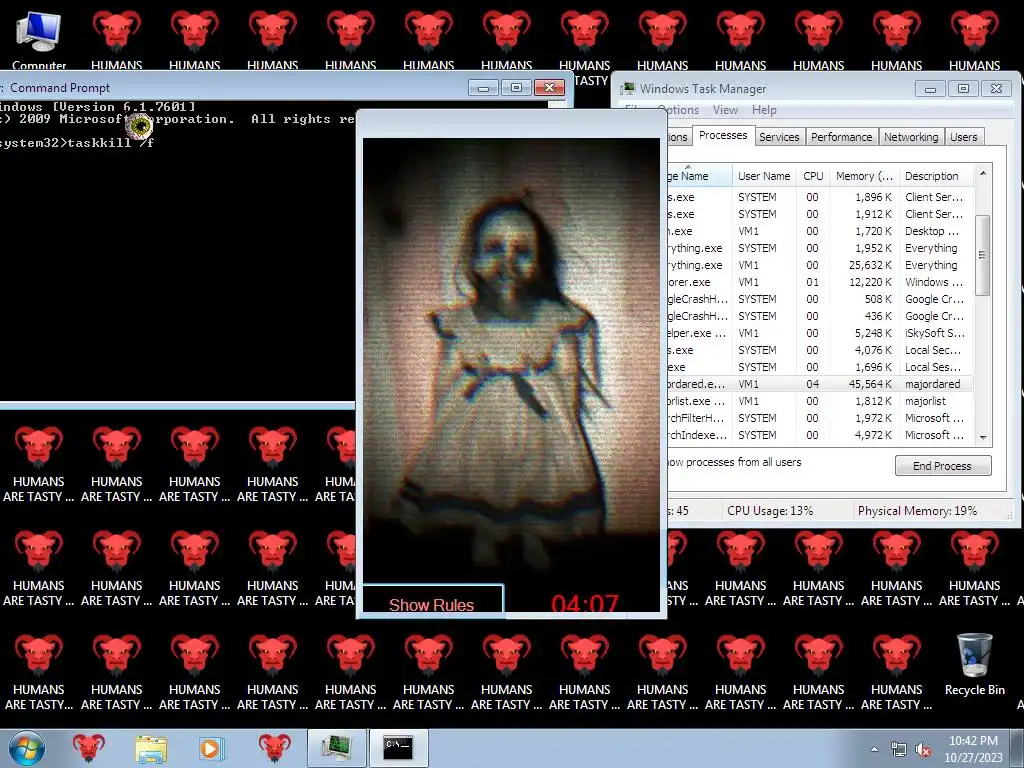Open the Windows Start menu orb
The width and height of the screenshot is (1024, 768).
(27, 748)
